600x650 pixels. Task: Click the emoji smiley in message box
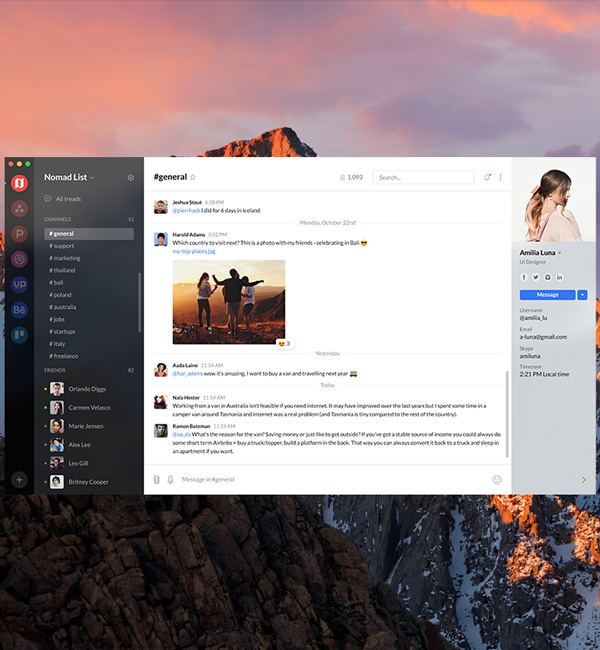(496, 479)
